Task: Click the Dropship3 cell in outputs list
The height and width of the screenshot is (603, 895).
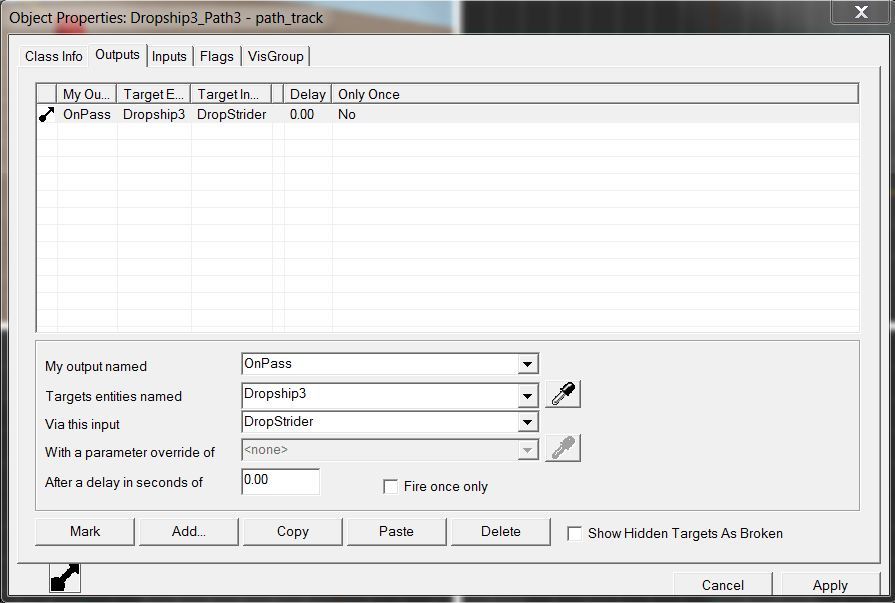Action: 154,114
